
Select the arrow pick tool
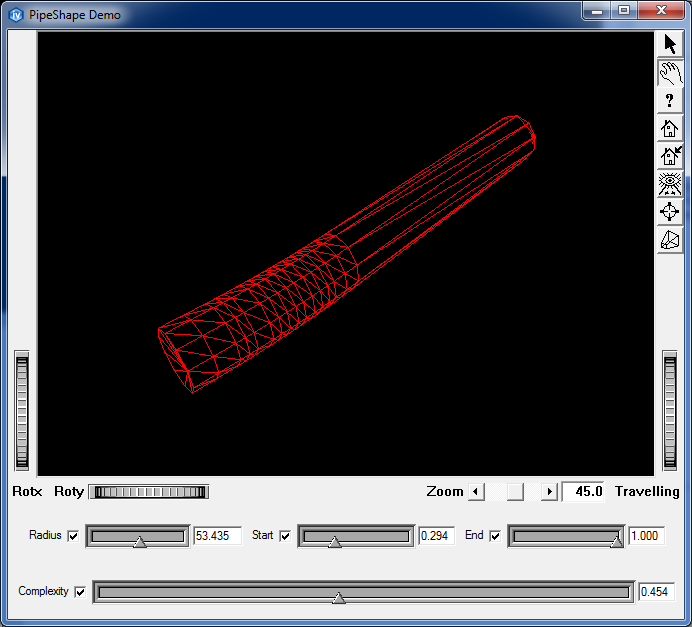670,44
